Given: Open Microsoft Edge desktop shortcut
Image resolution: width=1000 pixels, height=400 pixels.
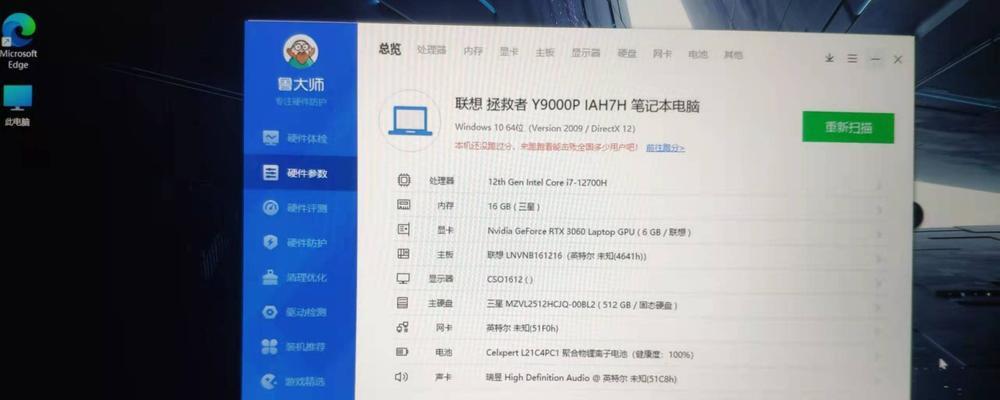Looking at the screenshot, I should click(x=18, y=41).
